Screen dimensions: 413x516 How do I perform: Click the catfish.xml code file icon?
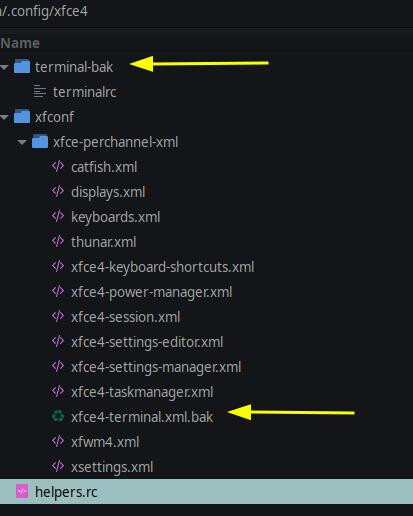pos(58,166)
